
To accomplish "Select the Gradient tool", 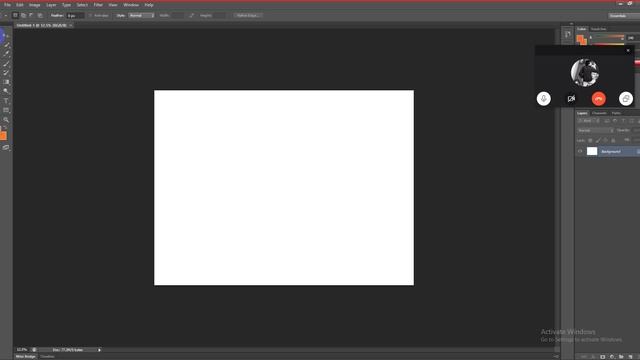I will pos(6,82).
